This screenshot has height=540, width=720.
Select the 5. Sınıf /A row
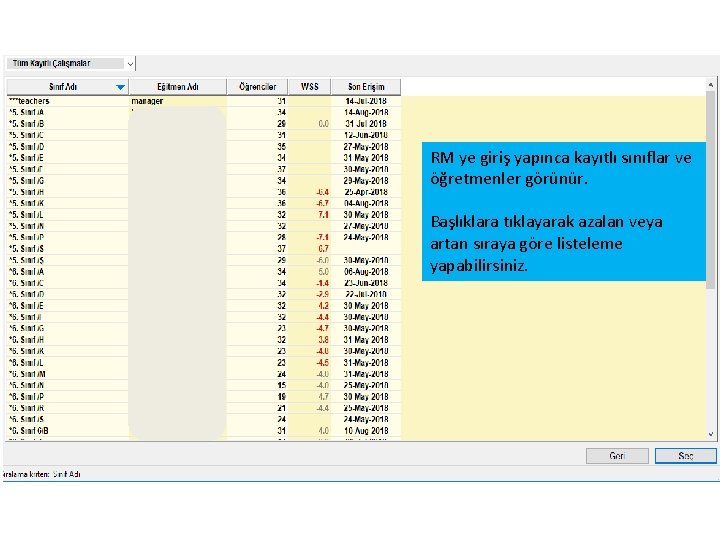coord(204,112)
